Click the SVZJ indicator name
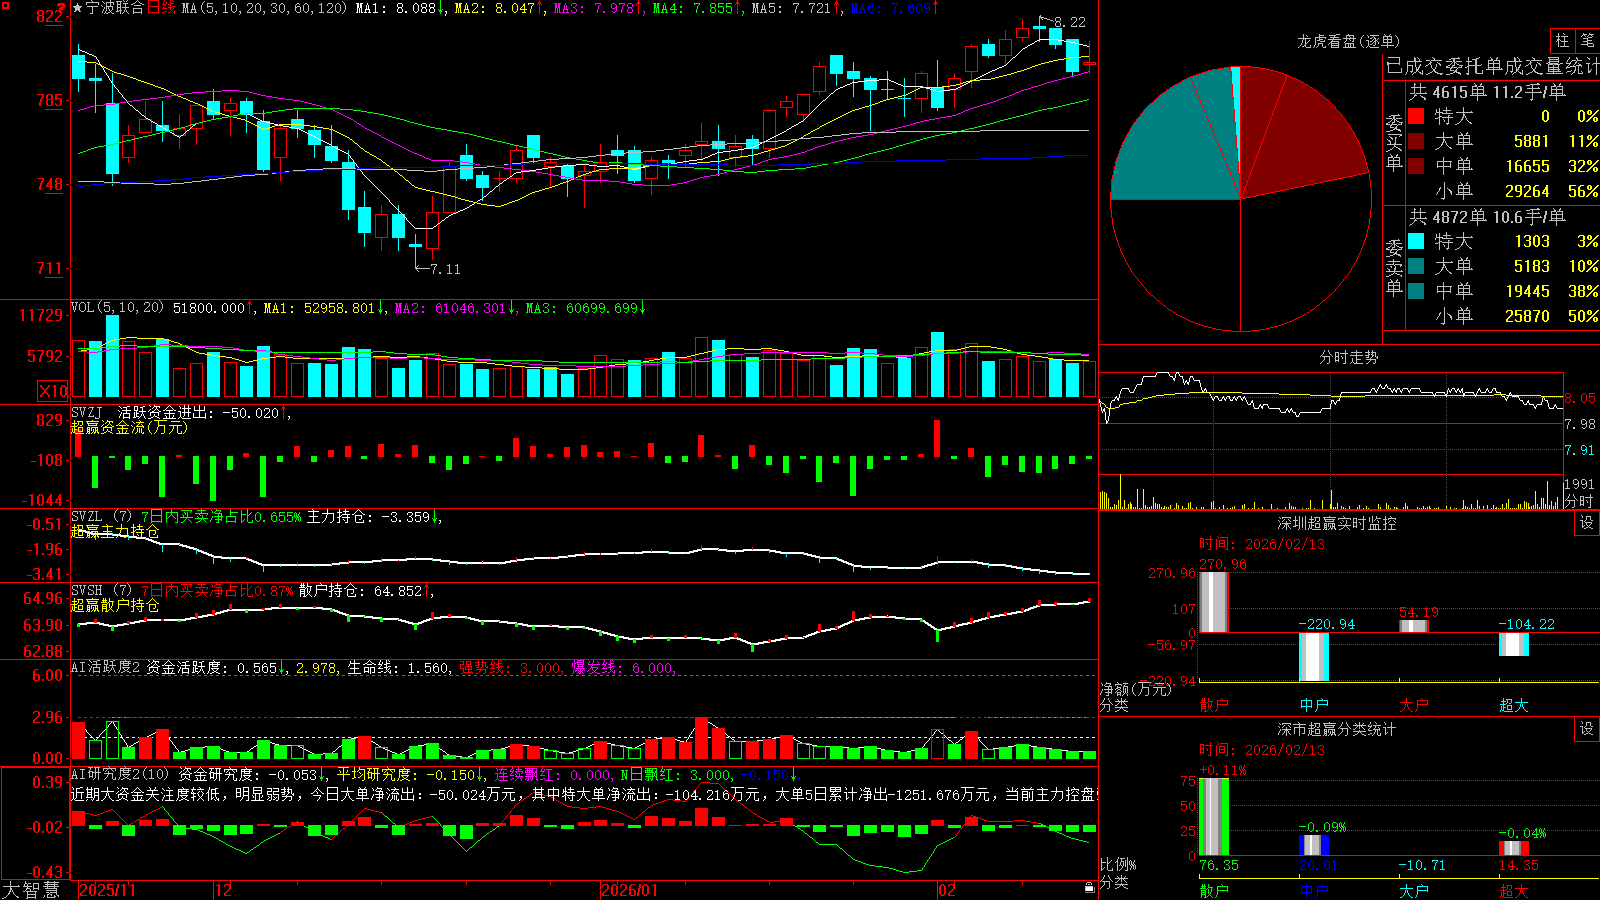Screen dimensions: 1600x900 pyautogui.click(x=87, y=412)
